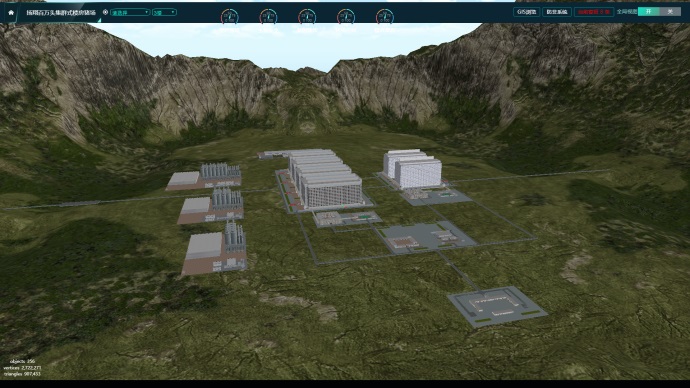Go to the home icon
The image size is (690, 388).
pos(11,13)
